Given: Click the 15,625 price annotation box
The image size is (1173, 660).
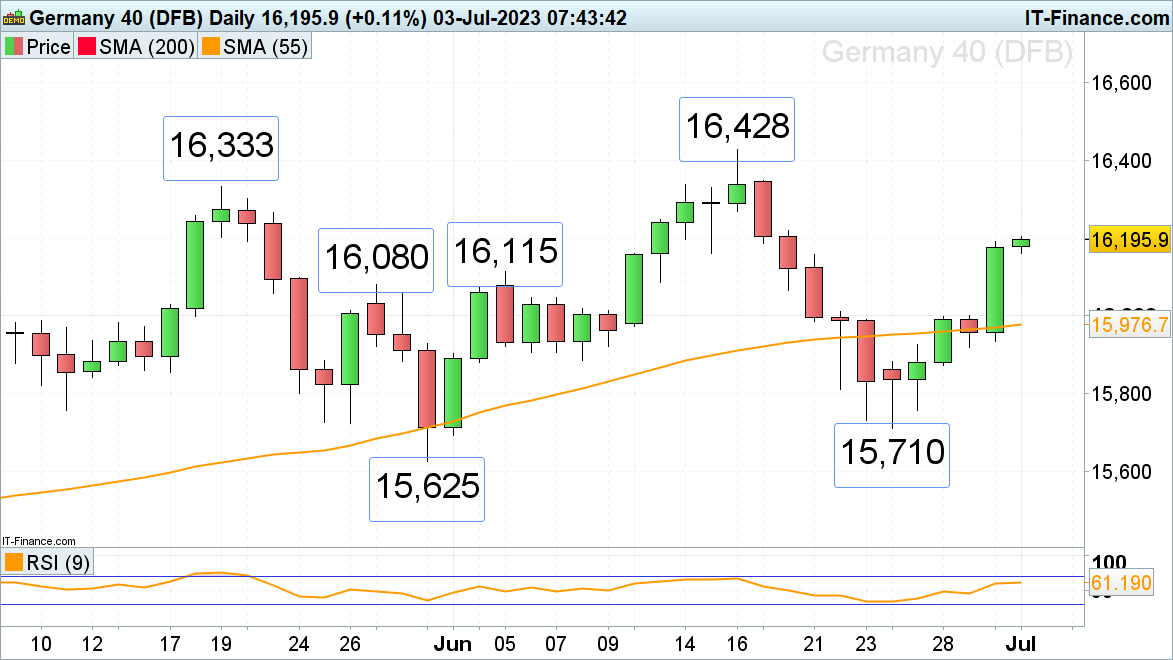Looking at the screenshot, I should 427,489.
